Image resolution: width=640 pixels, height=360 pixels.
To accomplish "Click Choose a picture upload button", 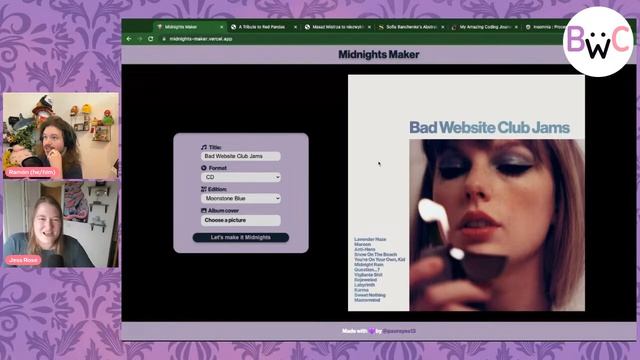I will (x=241, y=220).
